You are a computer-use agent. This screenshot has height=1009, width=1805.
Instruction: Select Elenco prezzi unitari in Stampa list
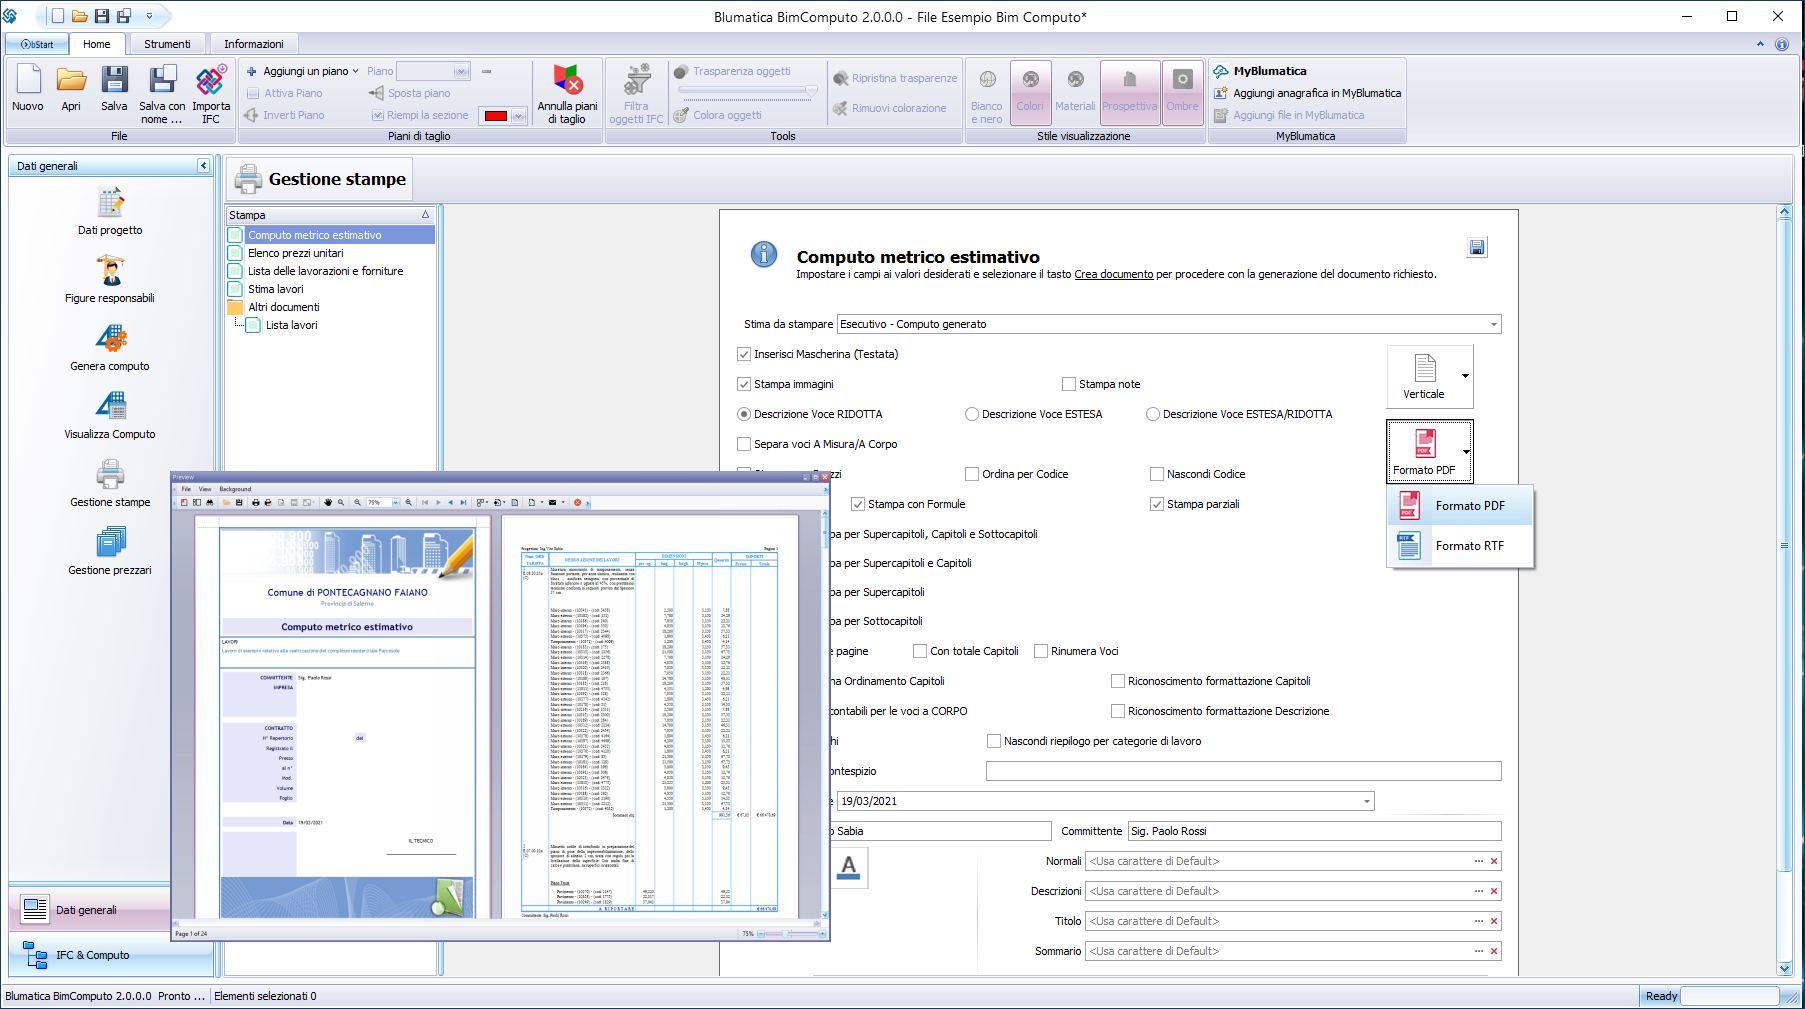(x=295, y=253)
